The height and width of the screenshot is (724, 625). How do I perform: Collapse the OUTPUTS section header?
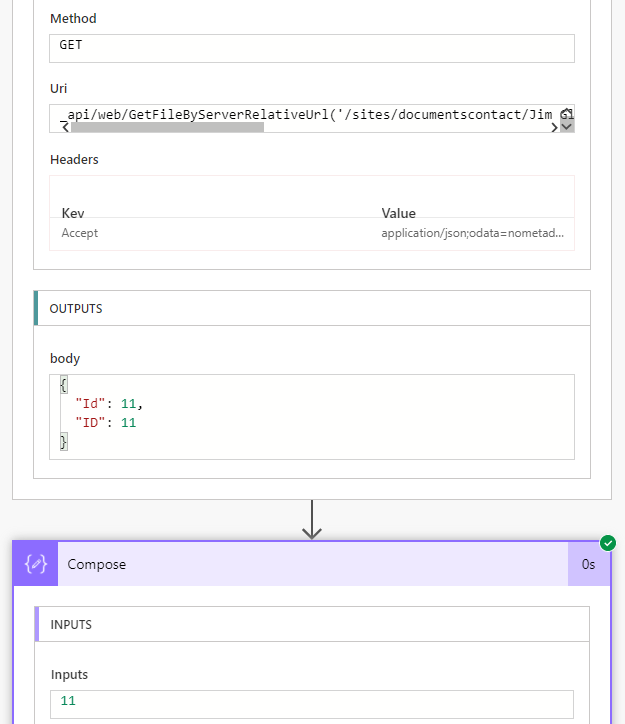(312, 309)
